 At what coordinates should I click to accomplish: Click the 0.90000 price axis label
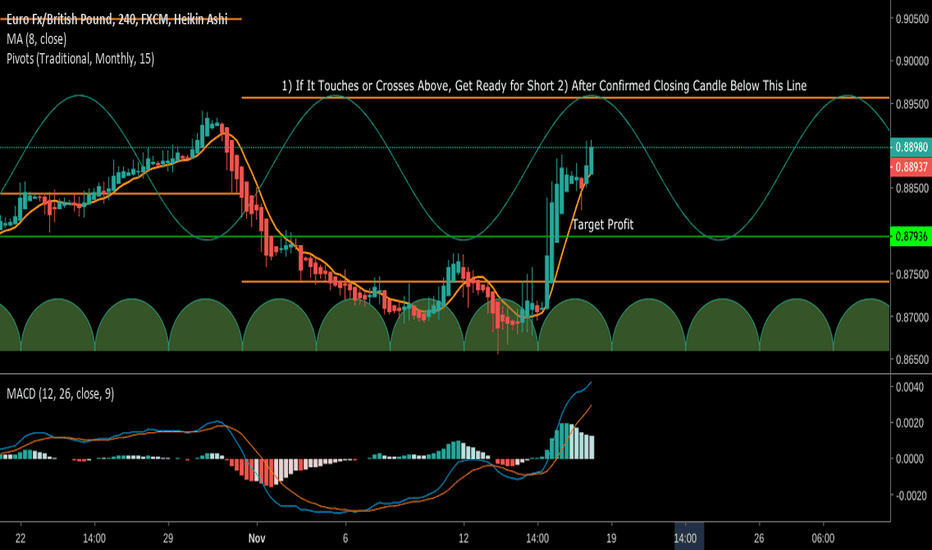pos(912,61)
